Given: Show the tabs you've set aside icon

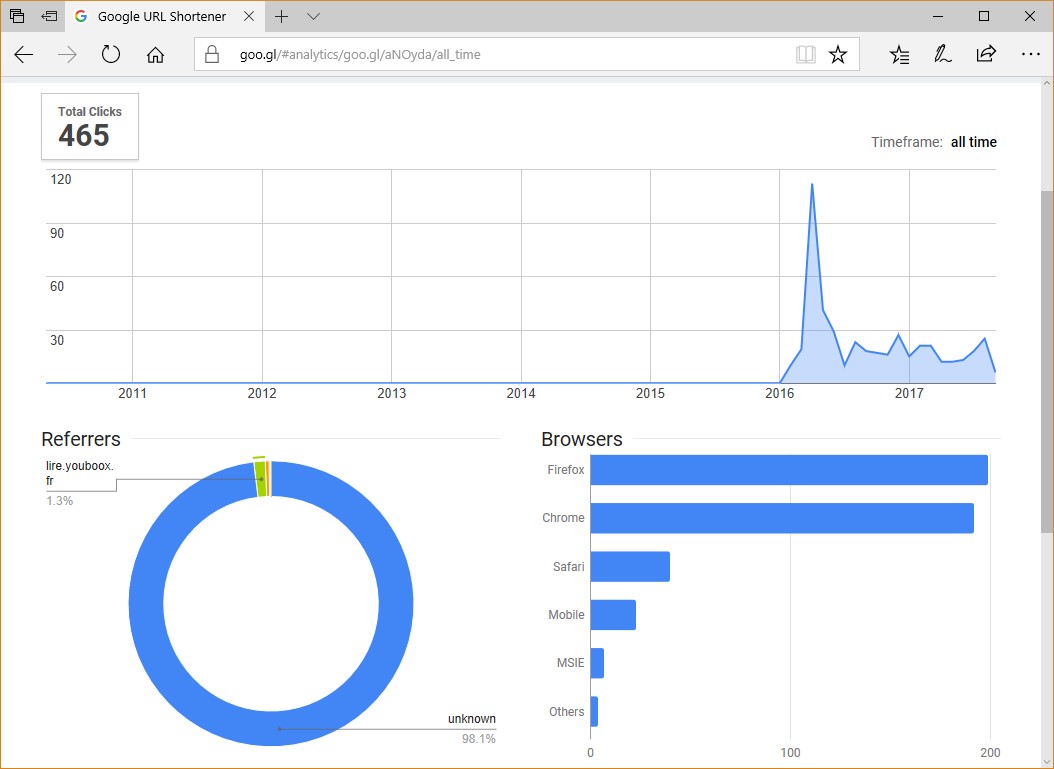Looking at the screenshot, I should pos(17,16).
